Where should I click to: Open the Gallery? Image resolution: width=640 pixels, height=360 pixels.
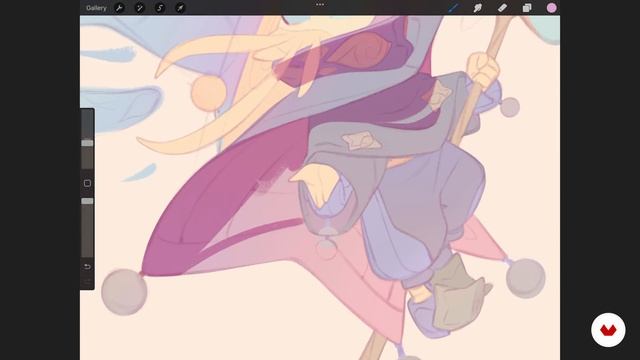click(96, 8)
